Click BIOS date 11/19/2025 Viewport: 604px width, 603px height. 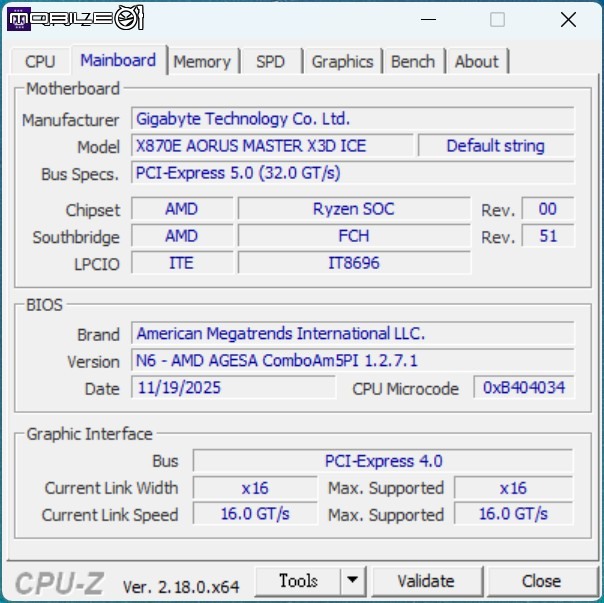[233, 388]
